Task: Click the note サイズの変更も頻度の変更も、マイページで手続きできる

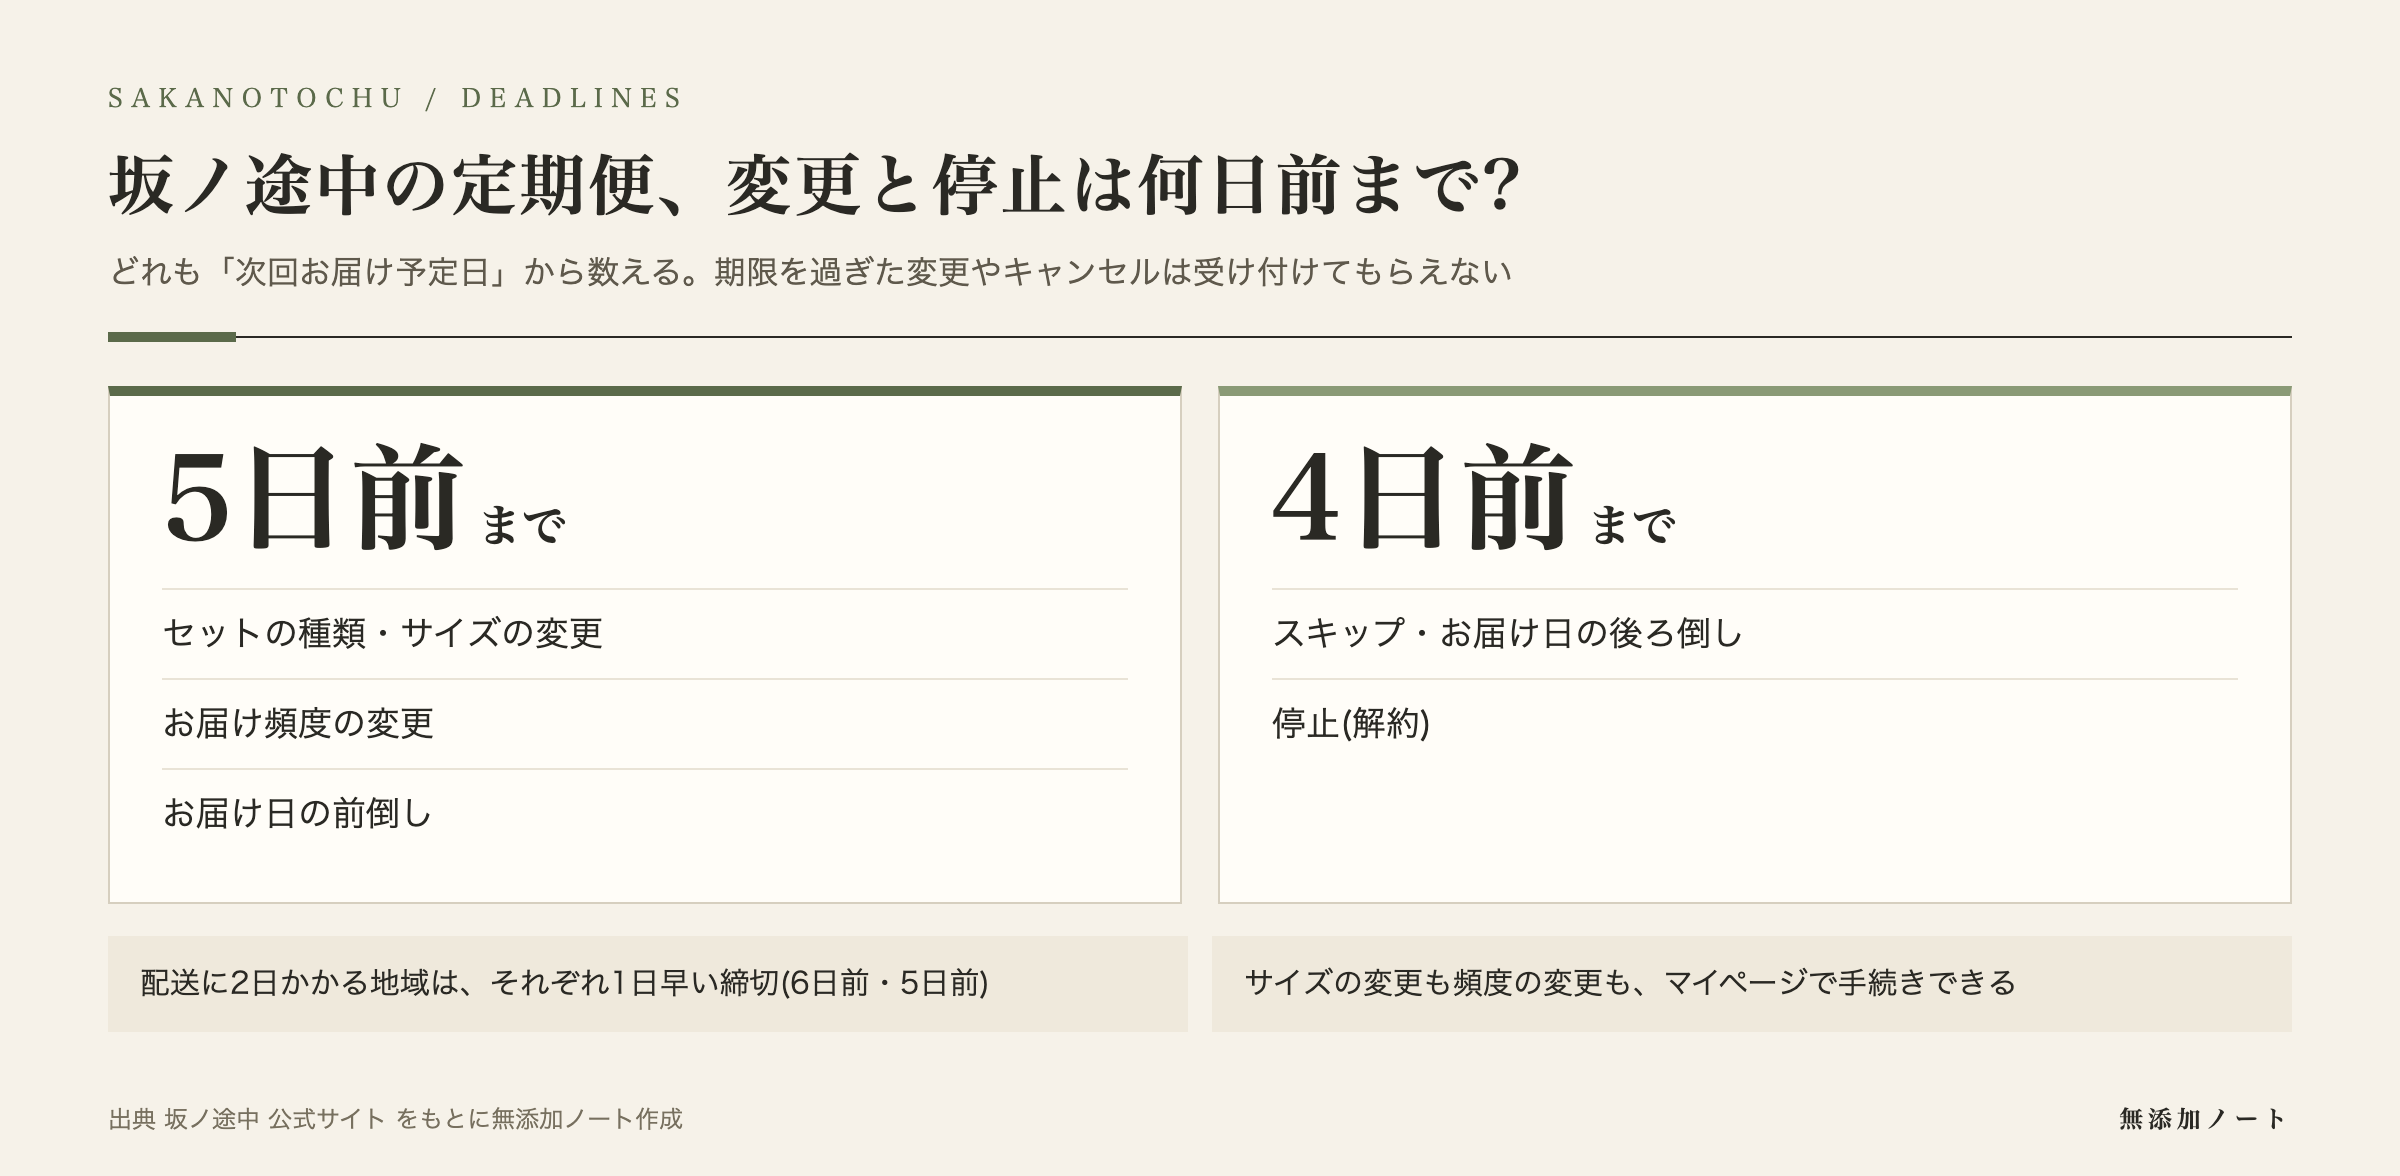Action: [x=1752, y=984]
